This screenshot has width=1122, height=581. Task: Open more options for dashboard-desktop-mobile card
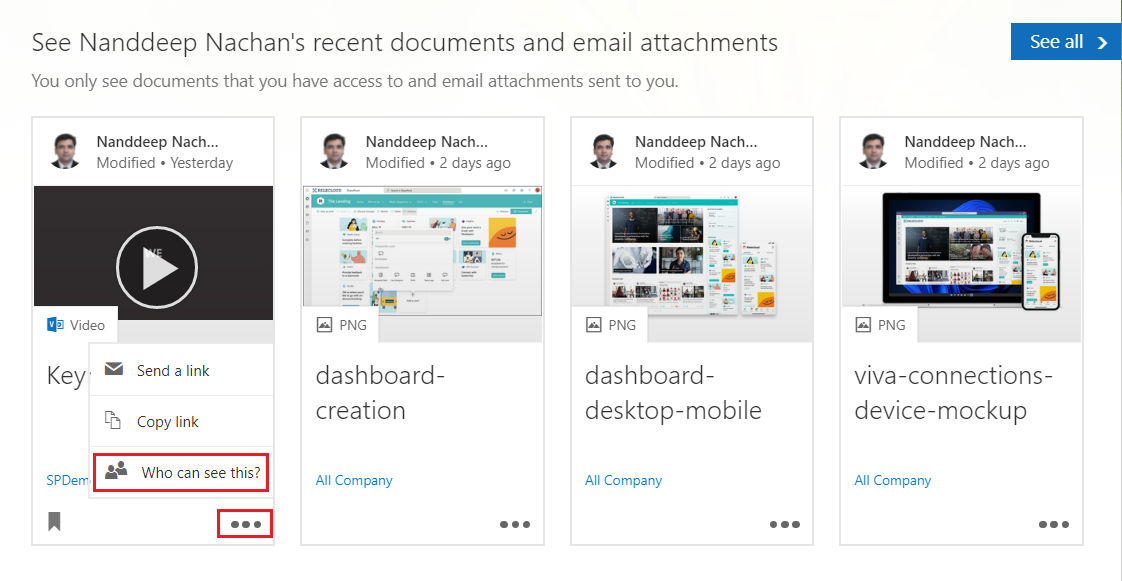784,523
